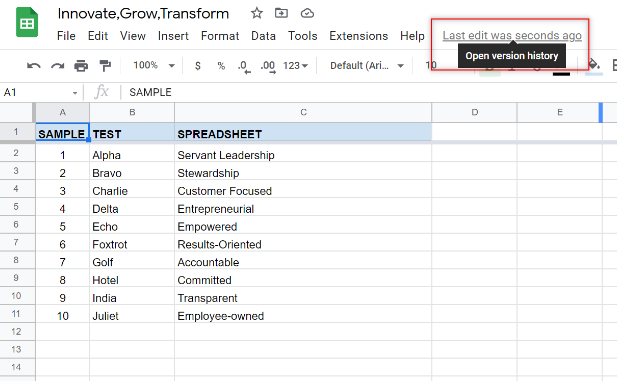Open the Extensions menu
The height and width of the screenshot is (381, 617).
(358, 36)
